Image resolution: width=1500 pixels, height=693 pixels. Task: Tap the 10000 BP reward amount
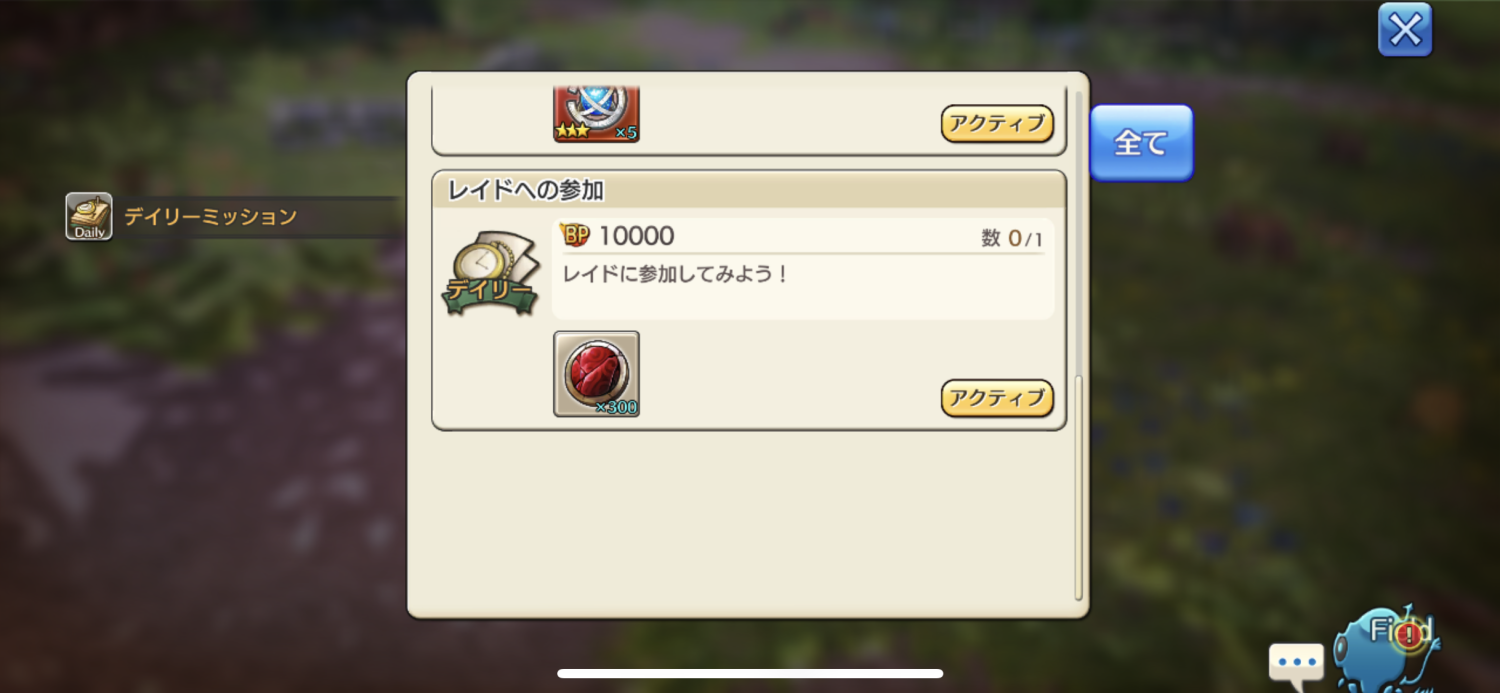(636, 236)
